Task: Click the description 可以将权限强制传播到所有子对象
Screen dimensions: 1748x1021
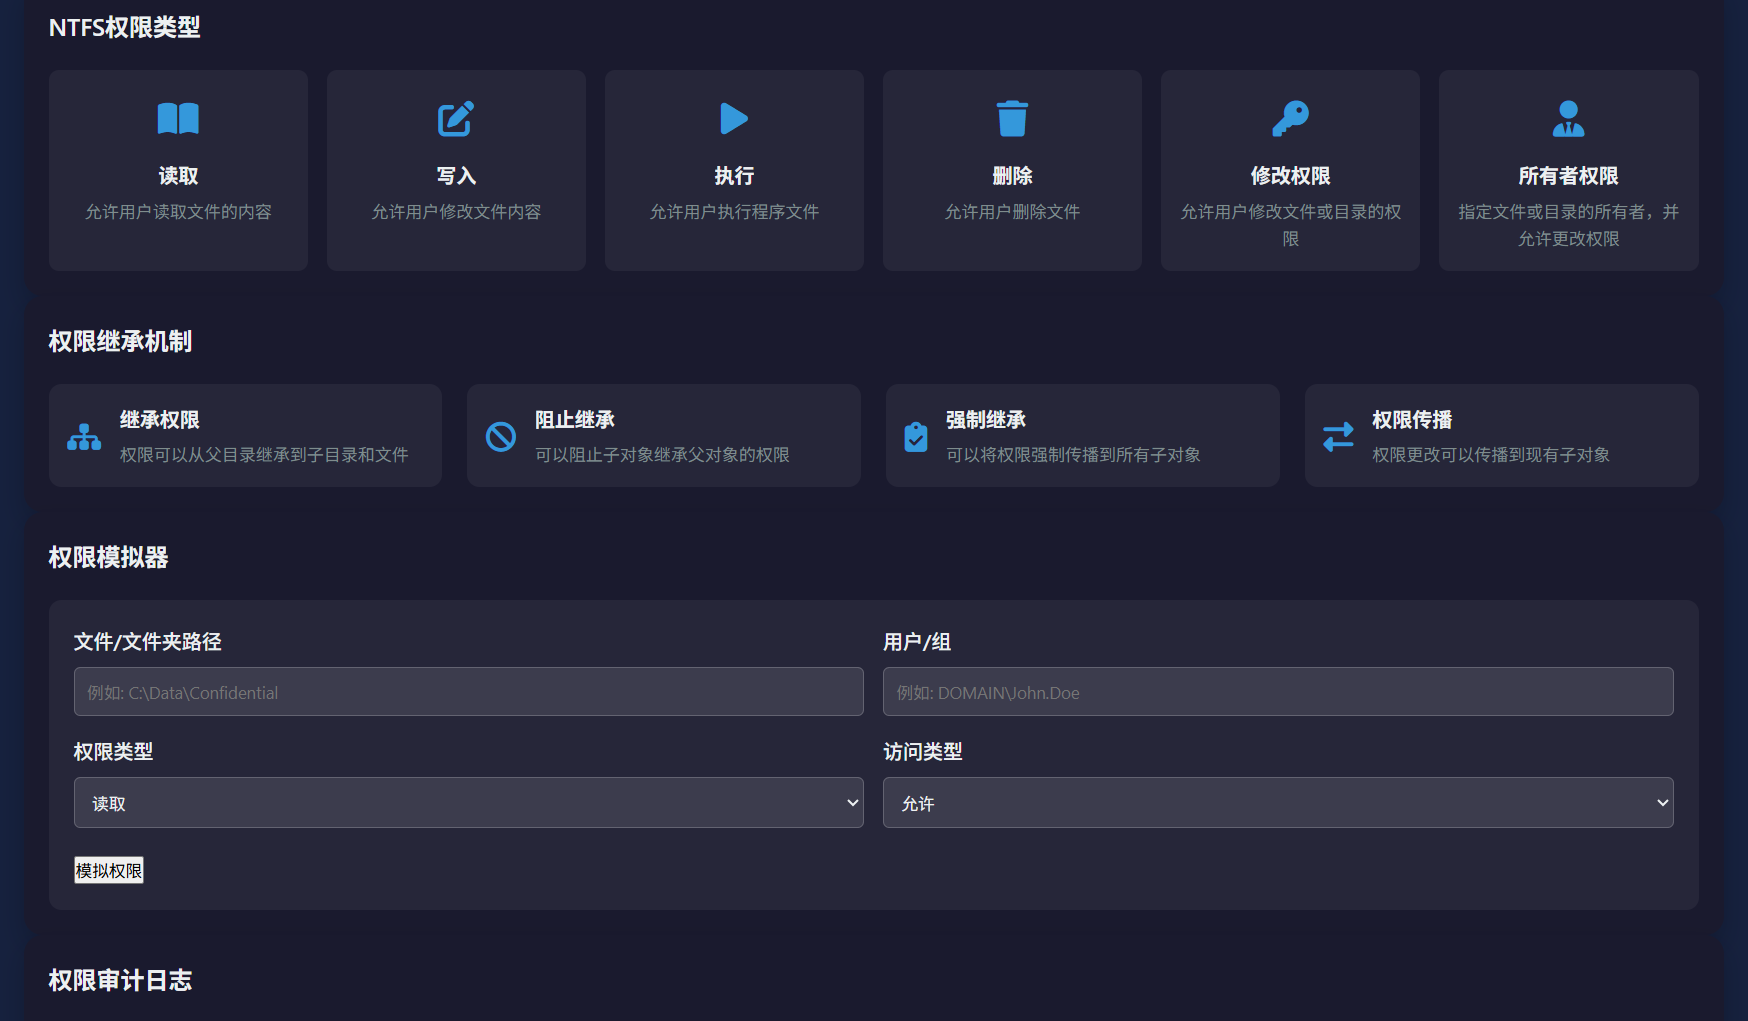Action: coord(1073,455)
